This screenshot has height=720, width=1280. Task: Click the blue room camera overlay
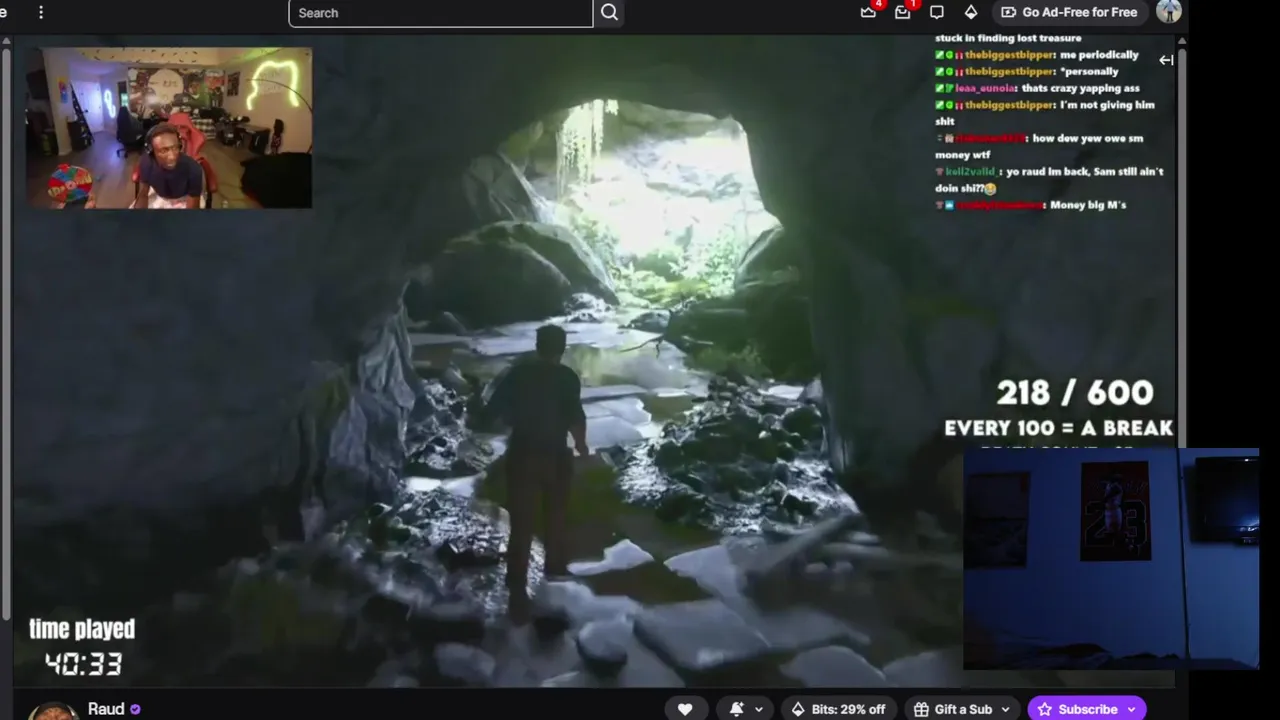[x=1111, y=559]
